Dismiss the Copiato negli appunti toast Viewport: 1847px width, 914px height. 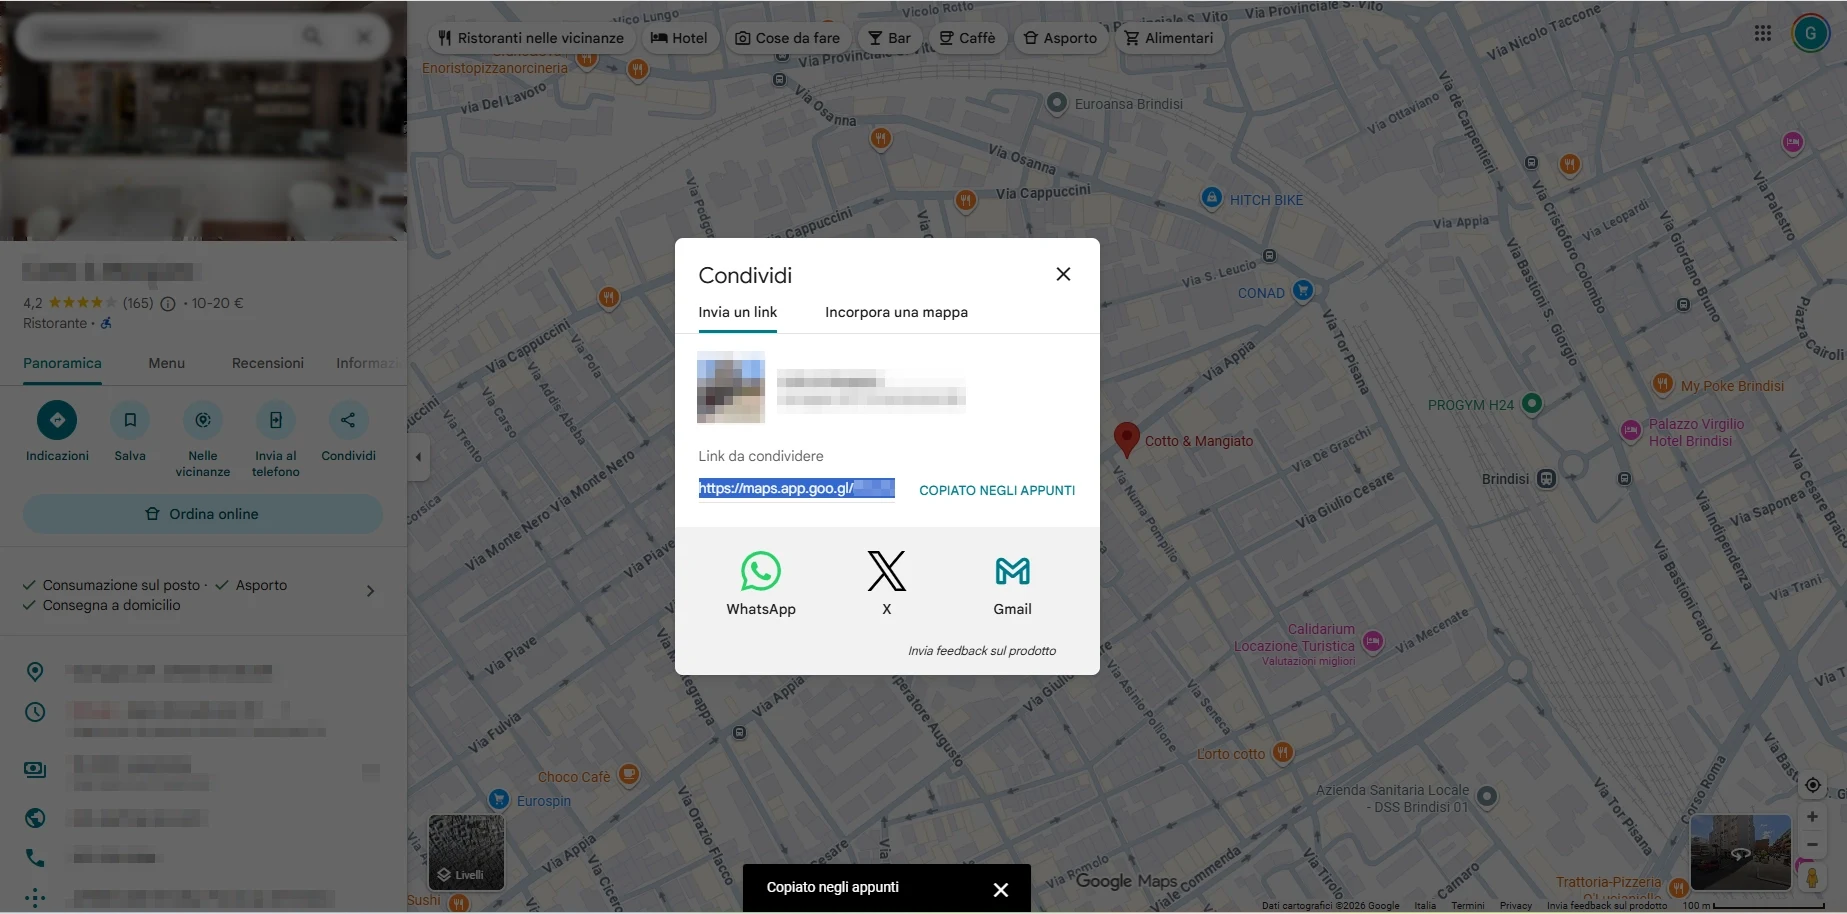[1000, 889]
